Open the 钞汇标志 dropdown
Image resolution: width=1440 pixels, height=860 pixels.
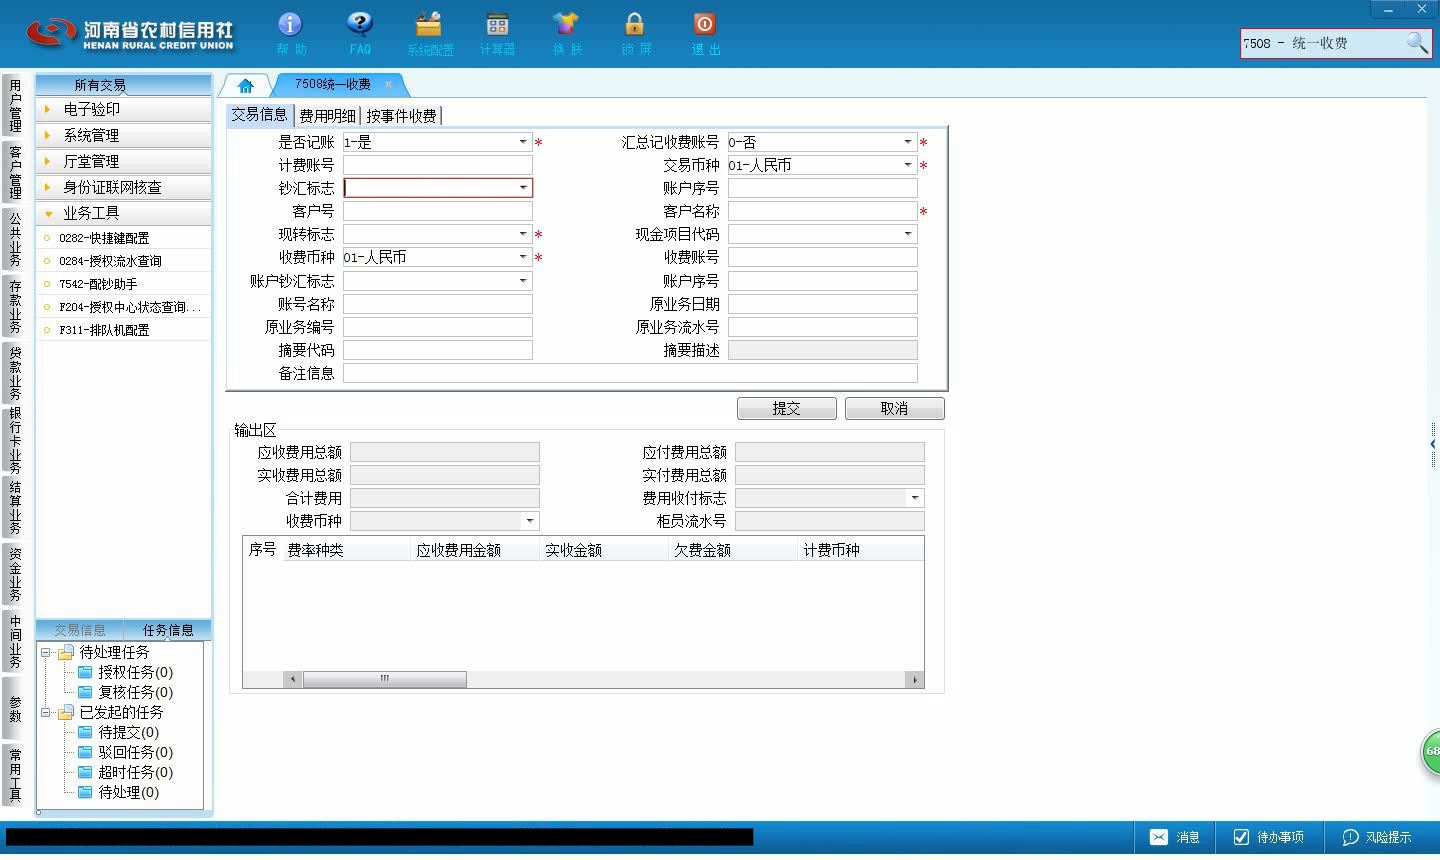(x=523, y=188)
